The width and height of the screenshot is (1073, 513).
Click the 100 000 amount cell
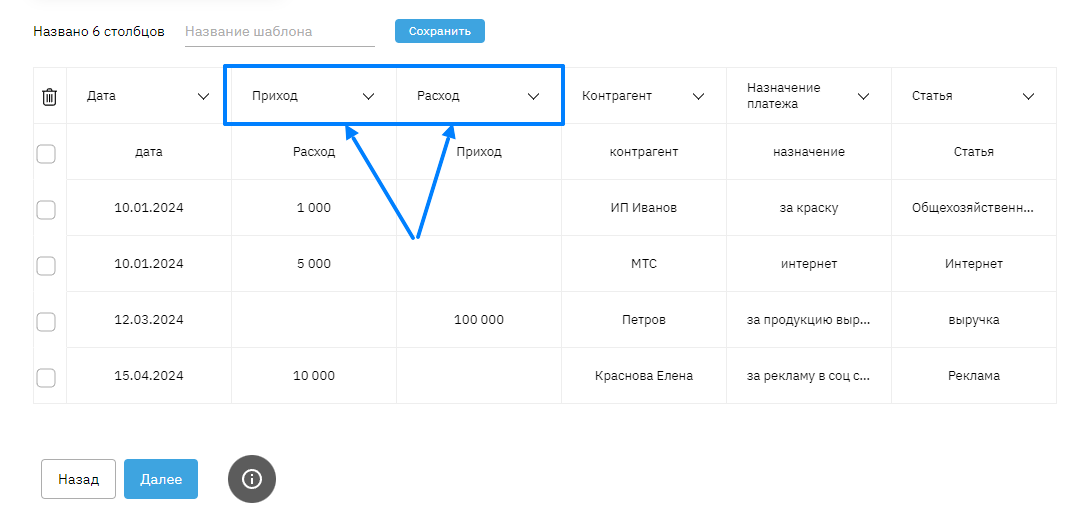479,320
